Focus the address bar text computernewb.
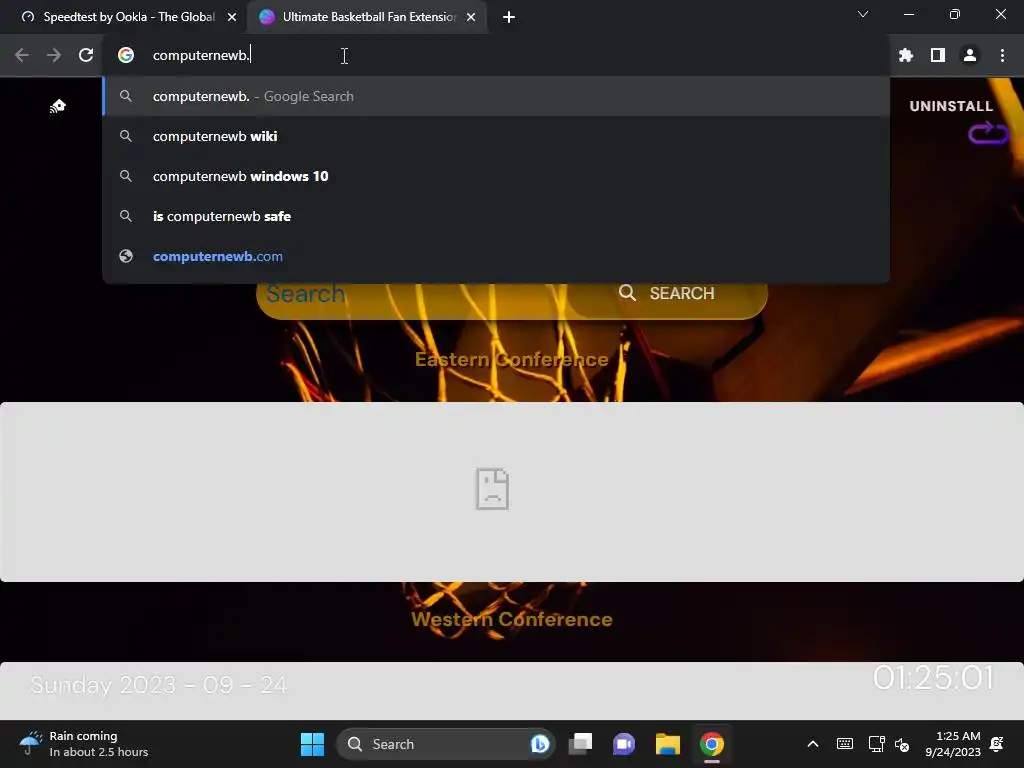The width and height of the screenshot is (1024, 768). (x=201, y=56)
